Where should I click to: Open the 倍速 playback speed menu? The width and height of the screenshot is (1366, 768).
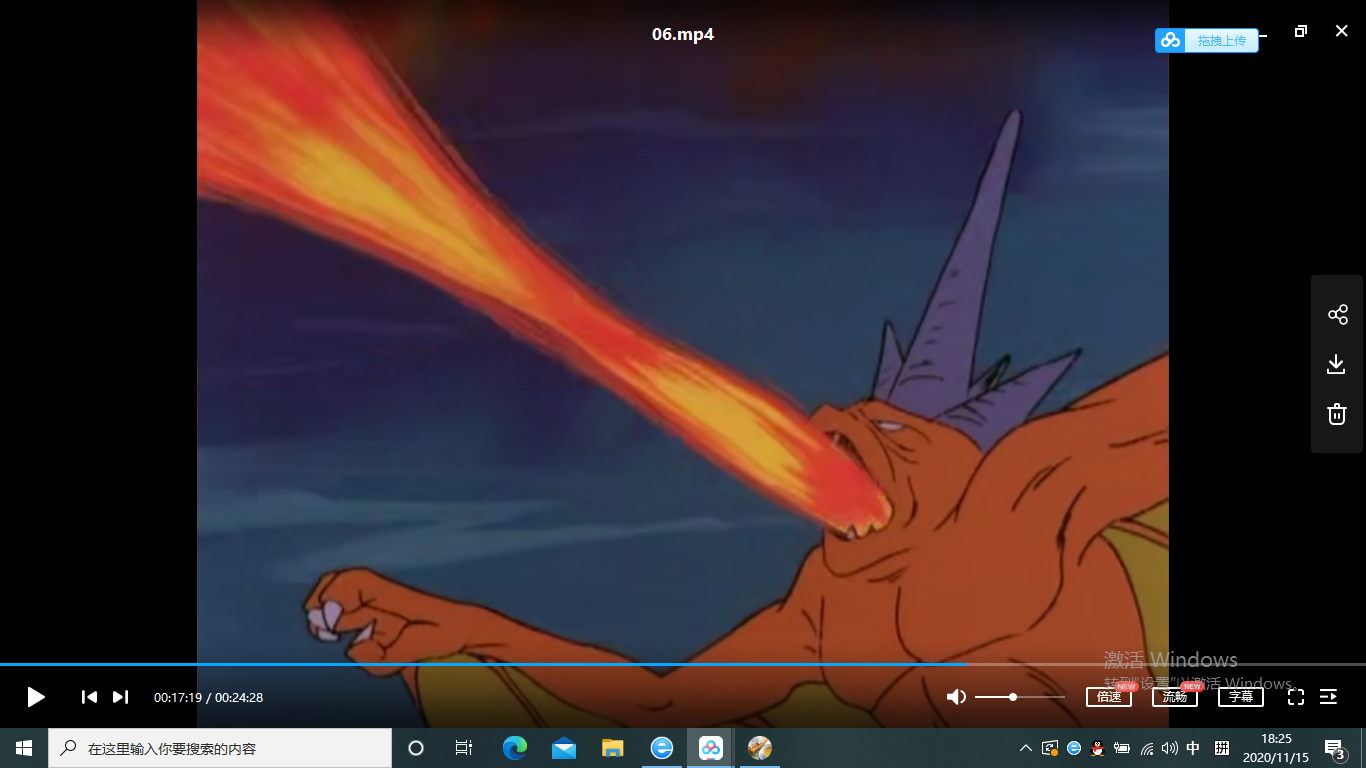tap(1109, 697)
